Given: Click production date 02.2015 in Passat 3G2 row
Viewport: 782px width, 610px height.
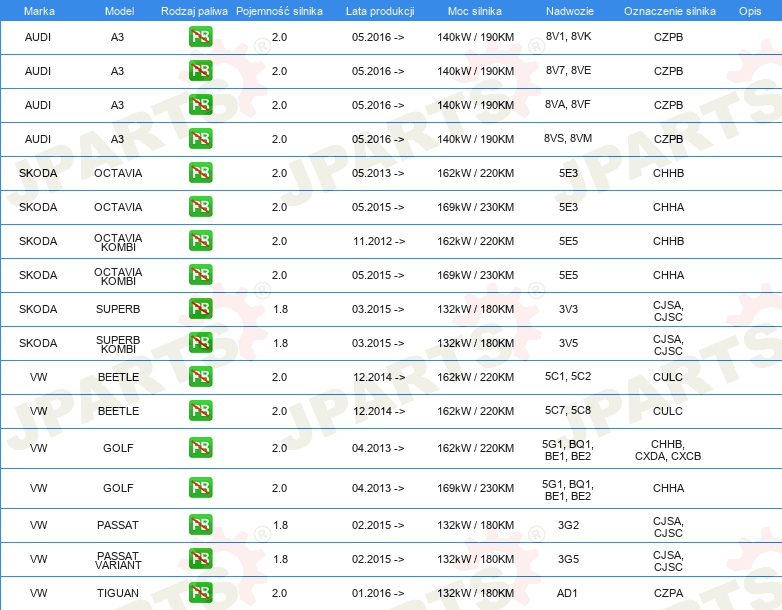Looking at the screenshot, I should [x=378, y=525].
